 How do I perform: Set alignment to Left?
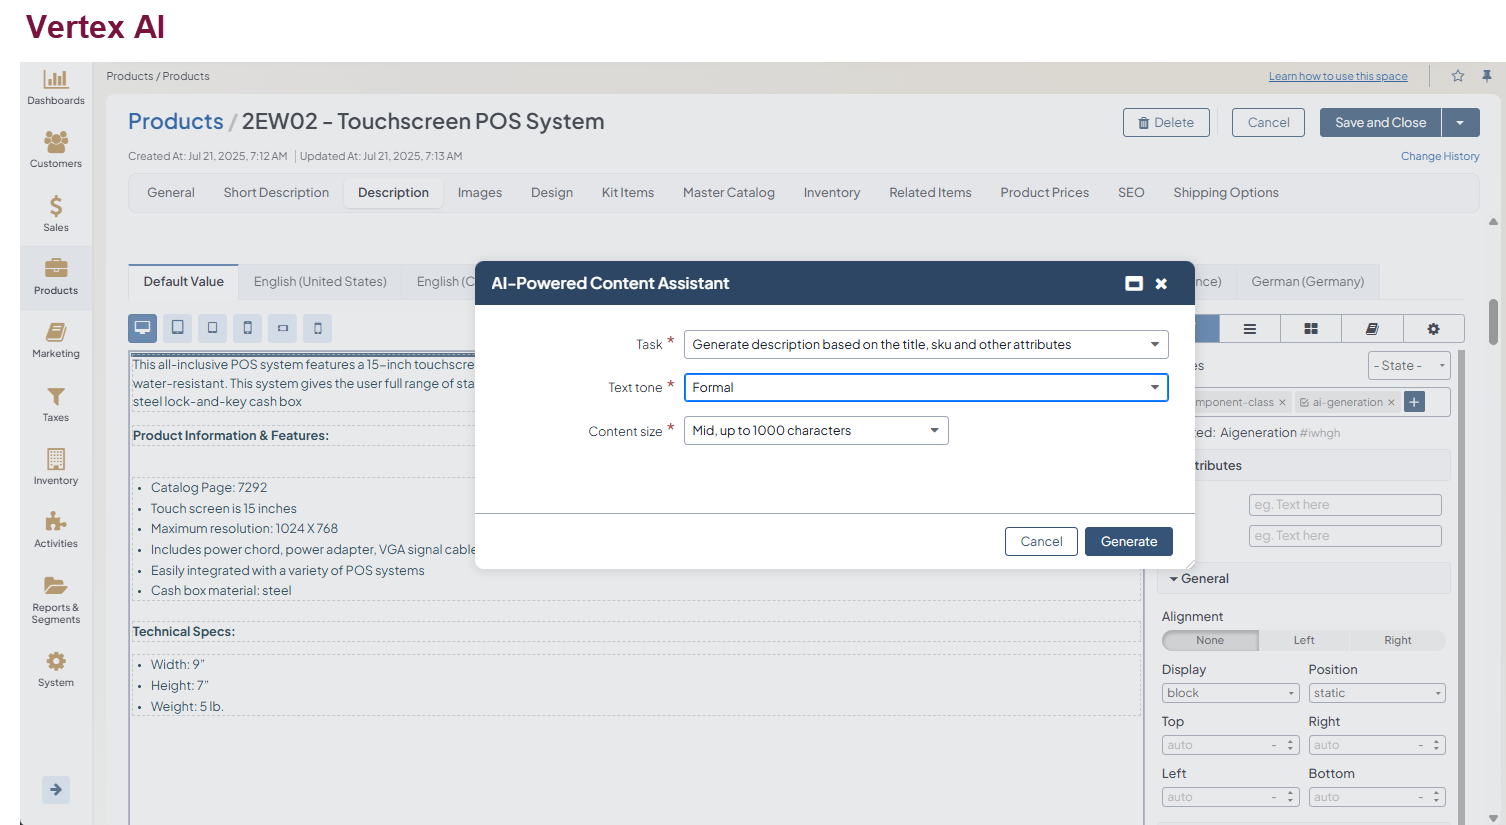[1304, 641]
